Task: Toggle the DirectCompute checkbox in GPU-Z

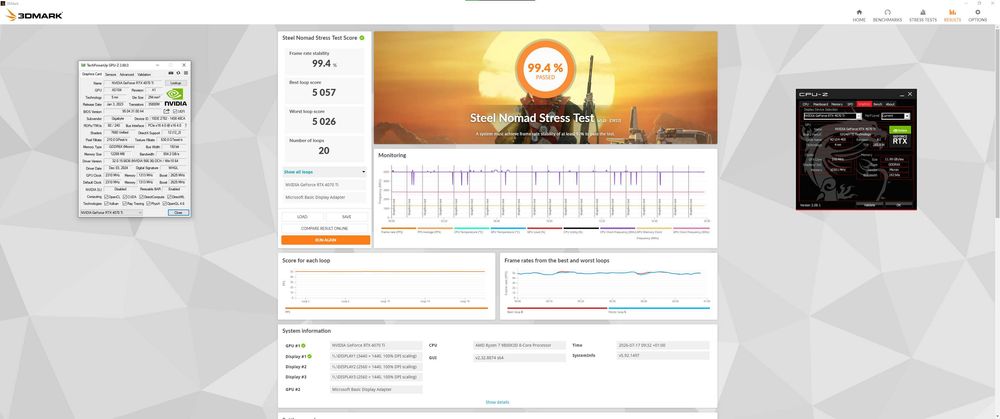Action: [141, 197]
